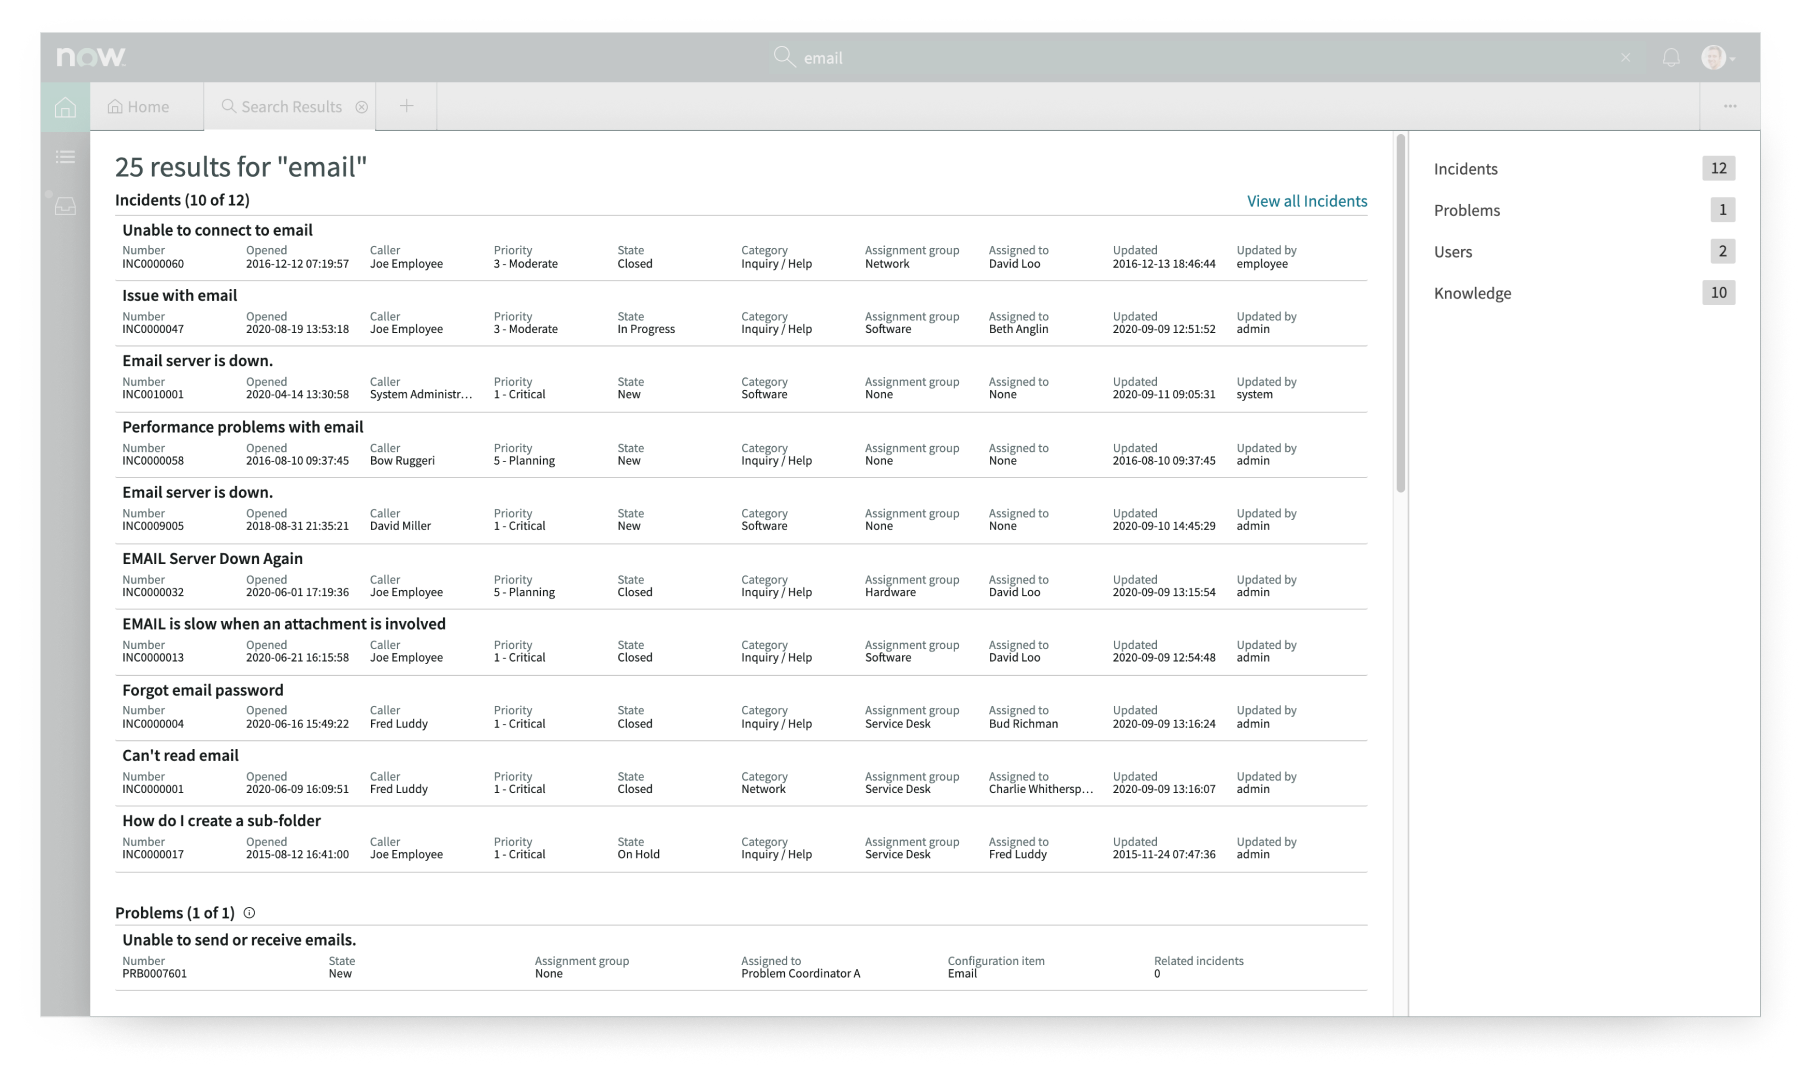Click caller 'David Miller'
The image size is (1801, 1066).
(400, 526)
